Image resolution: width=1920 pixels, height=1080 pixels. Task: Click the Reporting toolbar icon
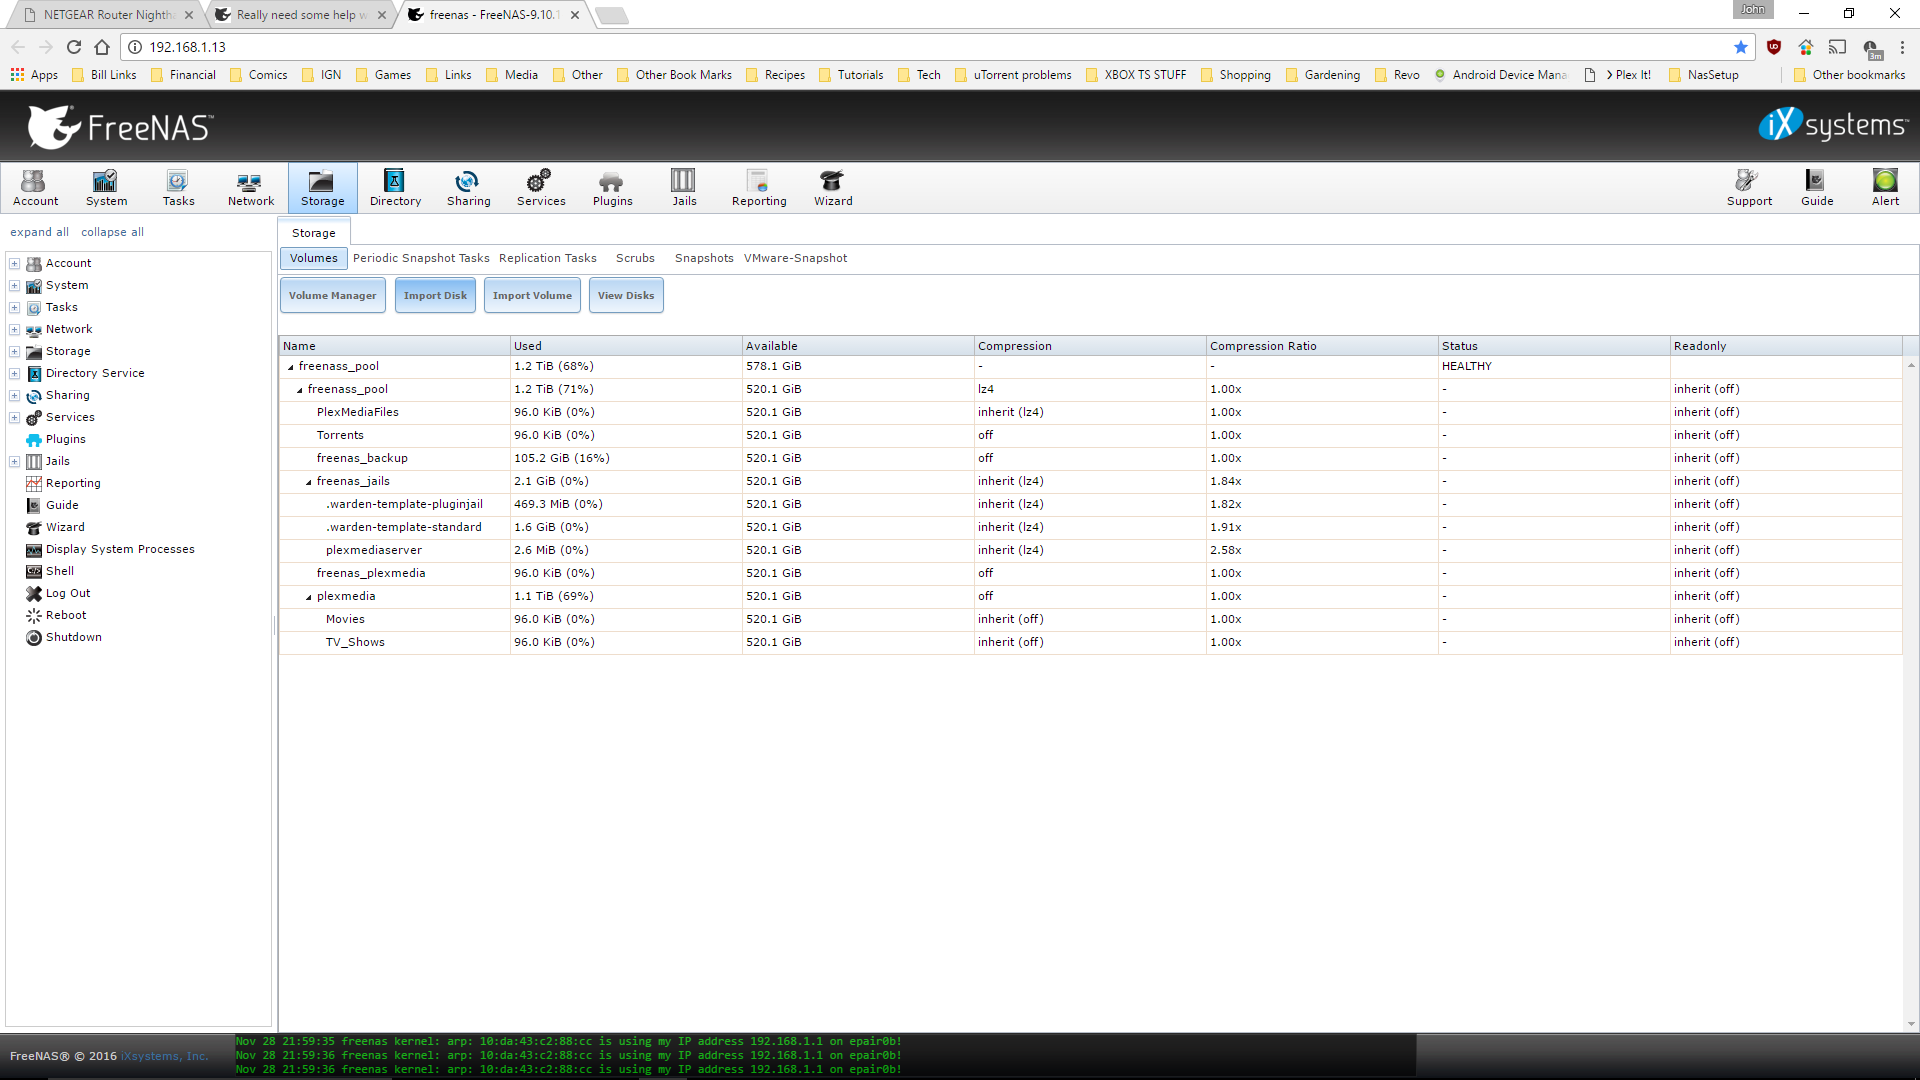pos(758,187)
